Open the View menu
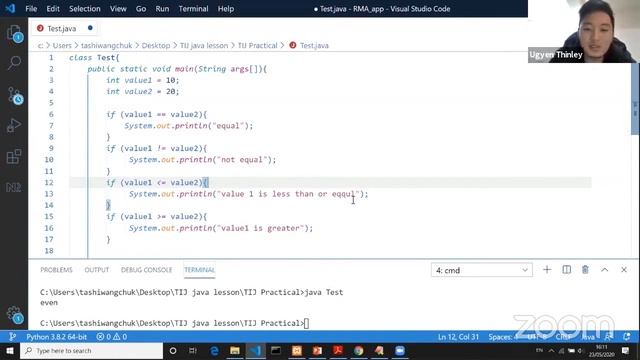This screenshot has height=360, width=640. point(118,9)
